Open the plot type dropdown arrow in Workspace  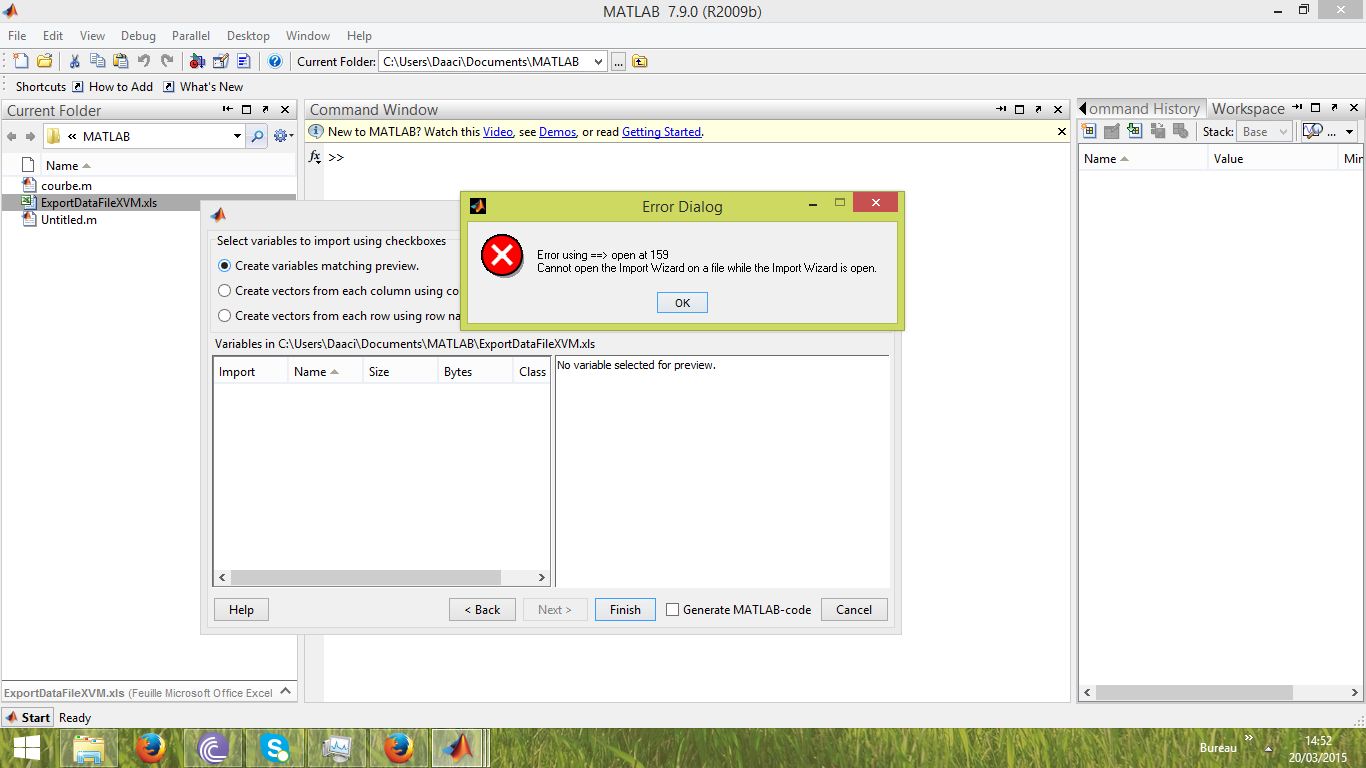(x=1349, y=132)
